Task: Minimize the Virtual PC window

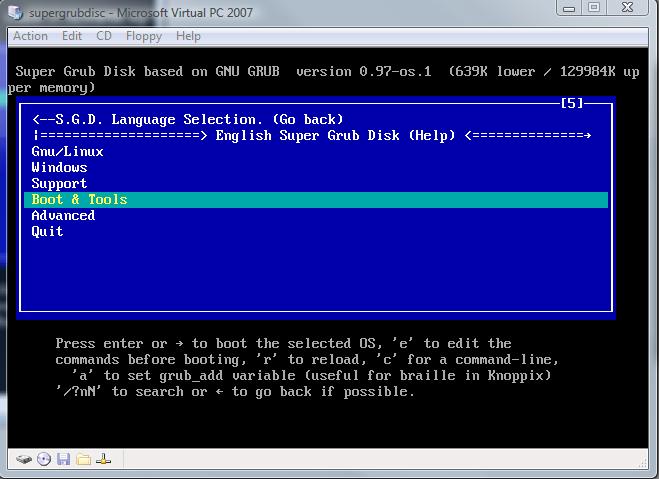Action: (x=569, y=8)
